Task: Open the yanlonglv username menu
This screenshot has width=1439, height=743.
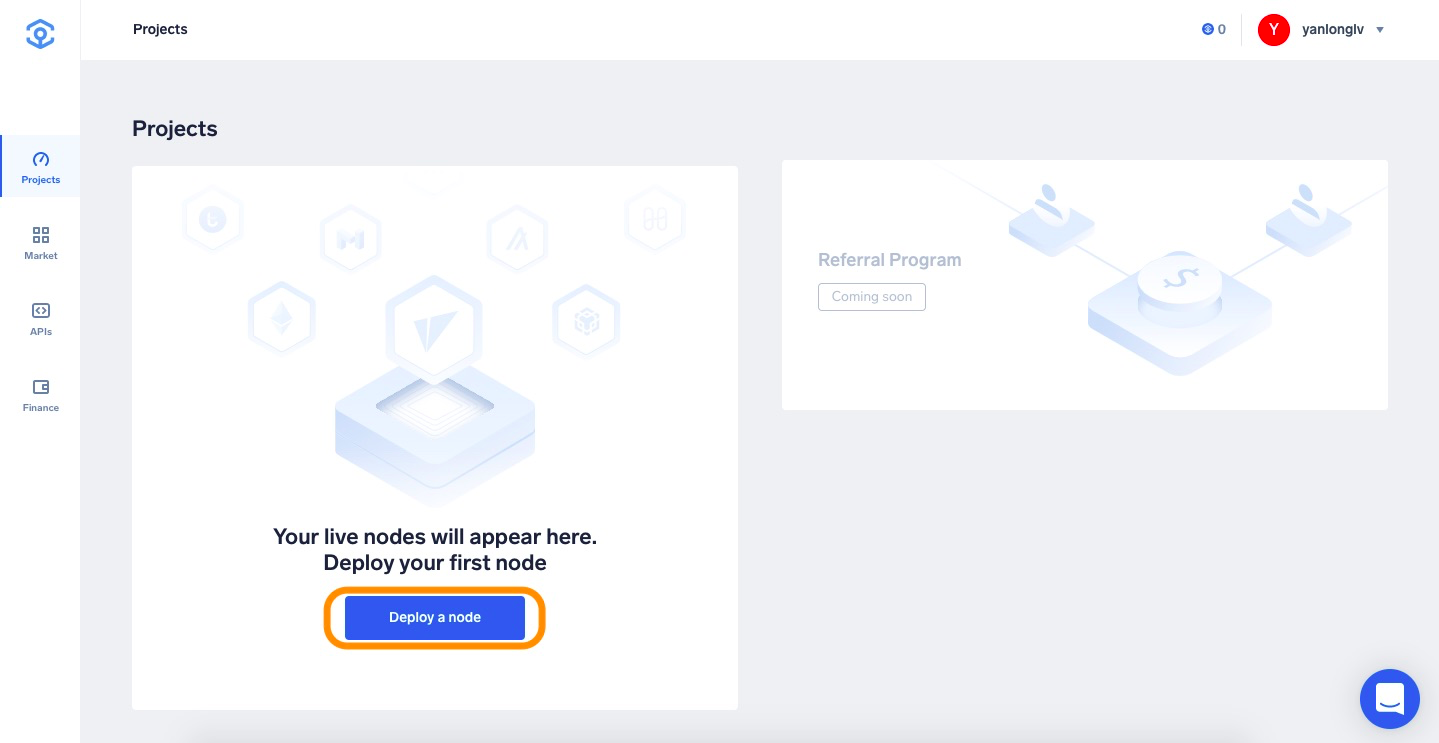Action: (1333, 30)
